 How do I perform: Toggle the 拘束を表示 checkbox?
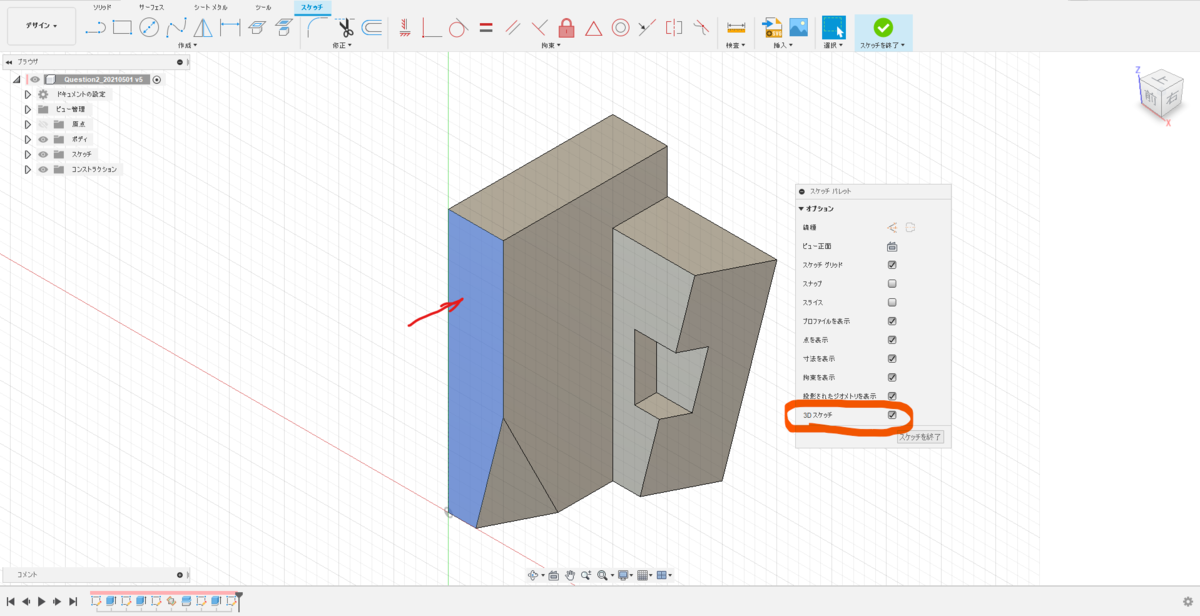click(x=892, y=377)
